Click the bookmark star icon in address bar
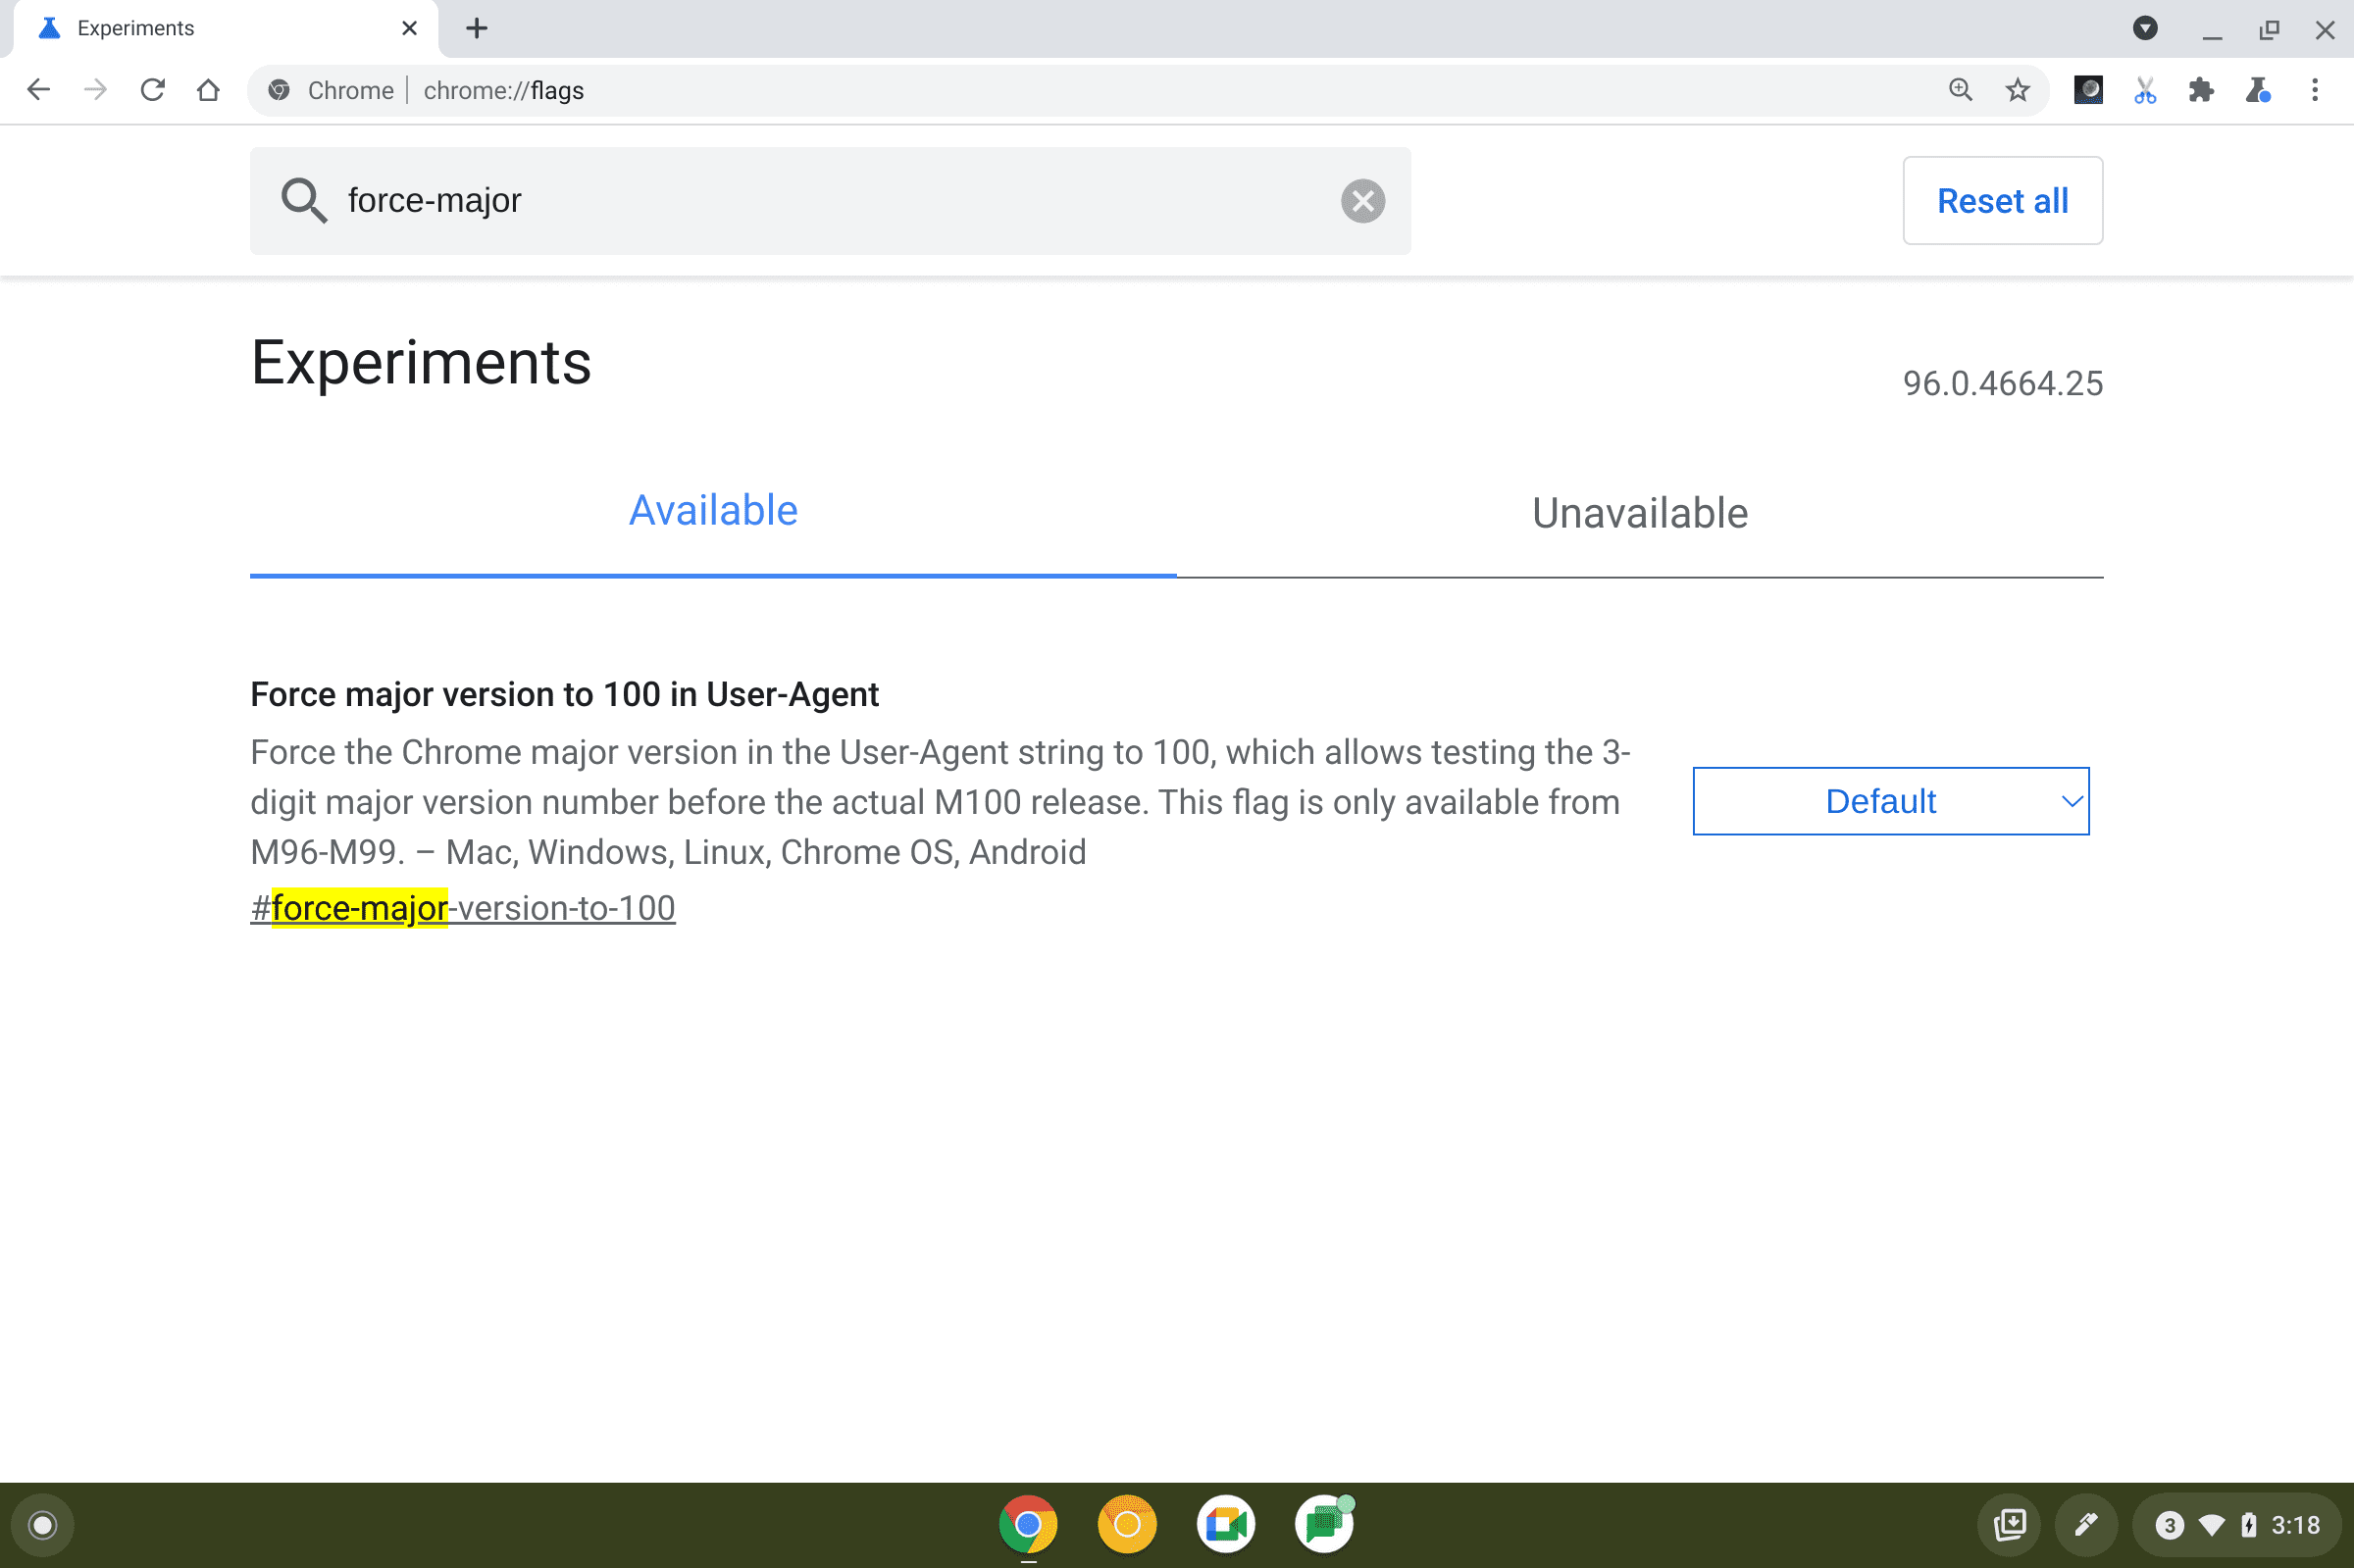 (2017, 89)
